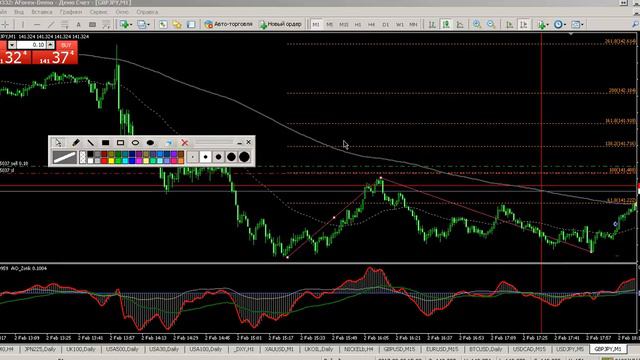The image size is (640, 360).
Task: Insert a text label object
Action: pos(92,24)
